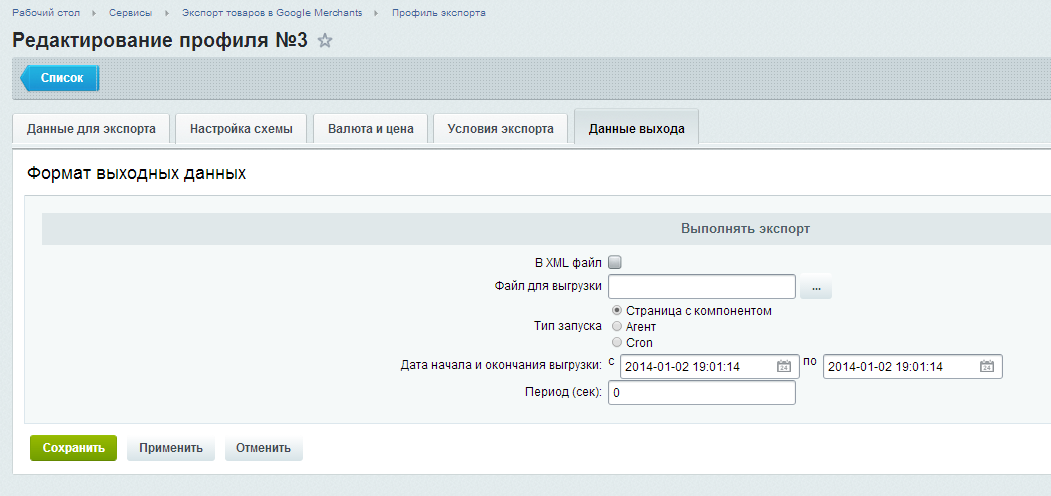Focus the 'Файл для выгрузки' text field
Screen dimensions: 1051x496
(x=701, y=287)
